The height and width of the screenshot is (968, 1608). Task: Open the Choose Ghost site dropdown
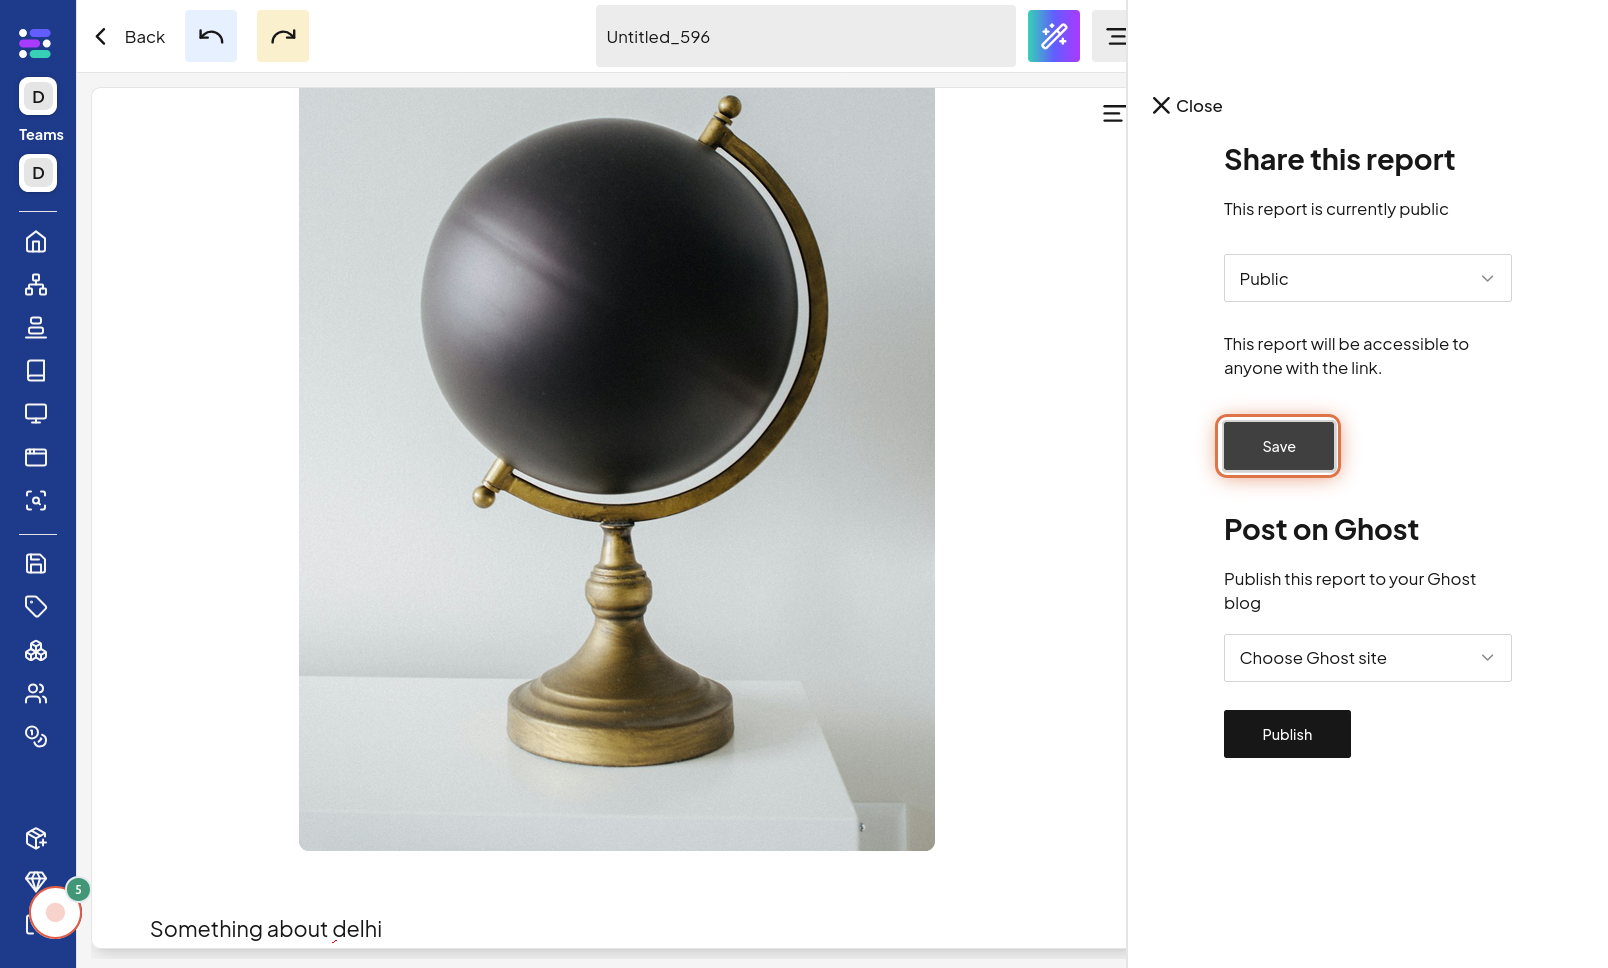pyautogui.click(x=1367, y=658)
